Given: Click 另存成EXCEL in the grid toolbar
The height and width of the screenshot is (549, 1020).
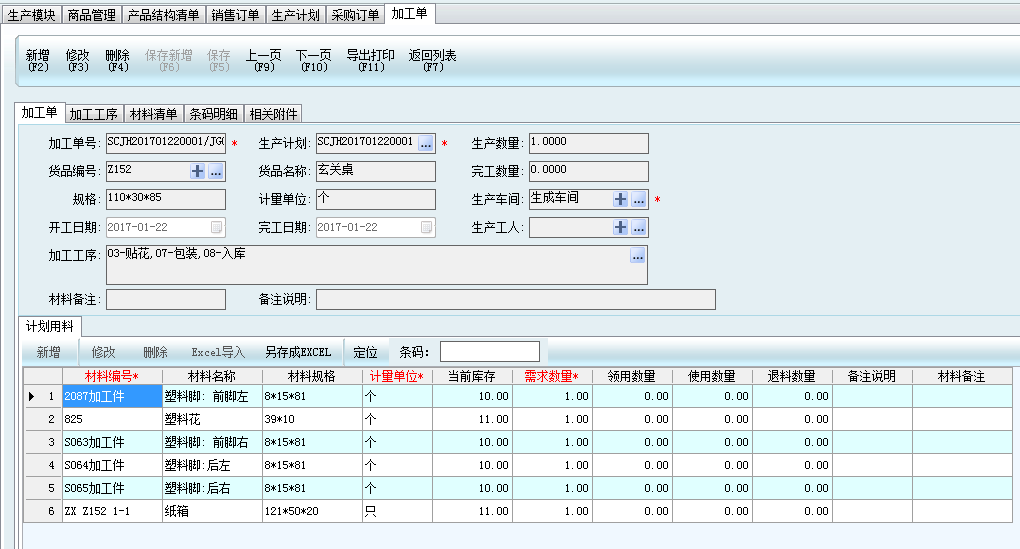Looking at the screenshot, I should pos(297,352).
